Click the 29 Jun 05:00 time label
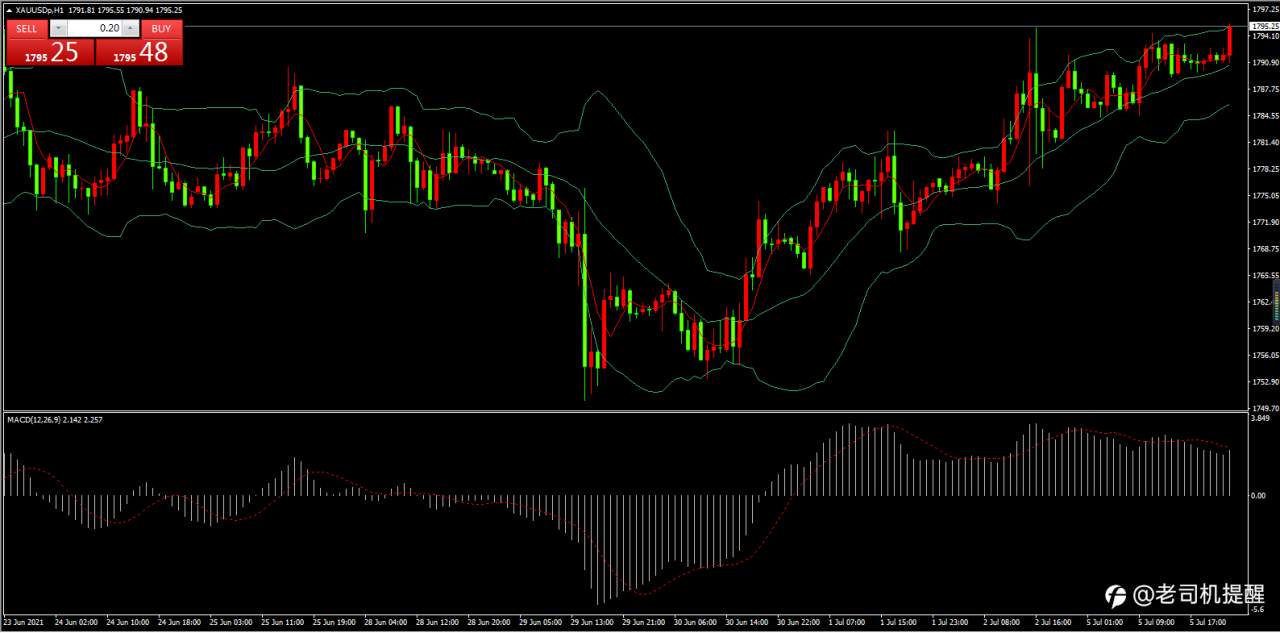This screenshot has height=633, width=1280. point(540,622)
